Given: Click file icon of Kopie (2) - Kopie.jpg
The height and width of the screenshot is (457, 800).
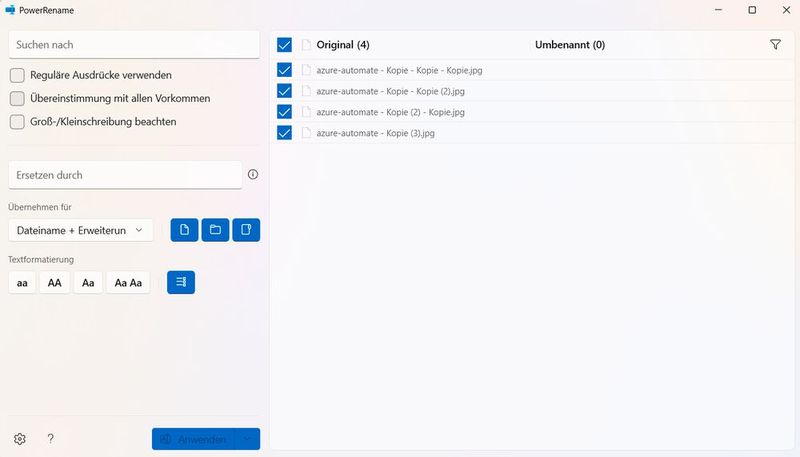Looking at the screenshot, I should click(x=306, y=112).
